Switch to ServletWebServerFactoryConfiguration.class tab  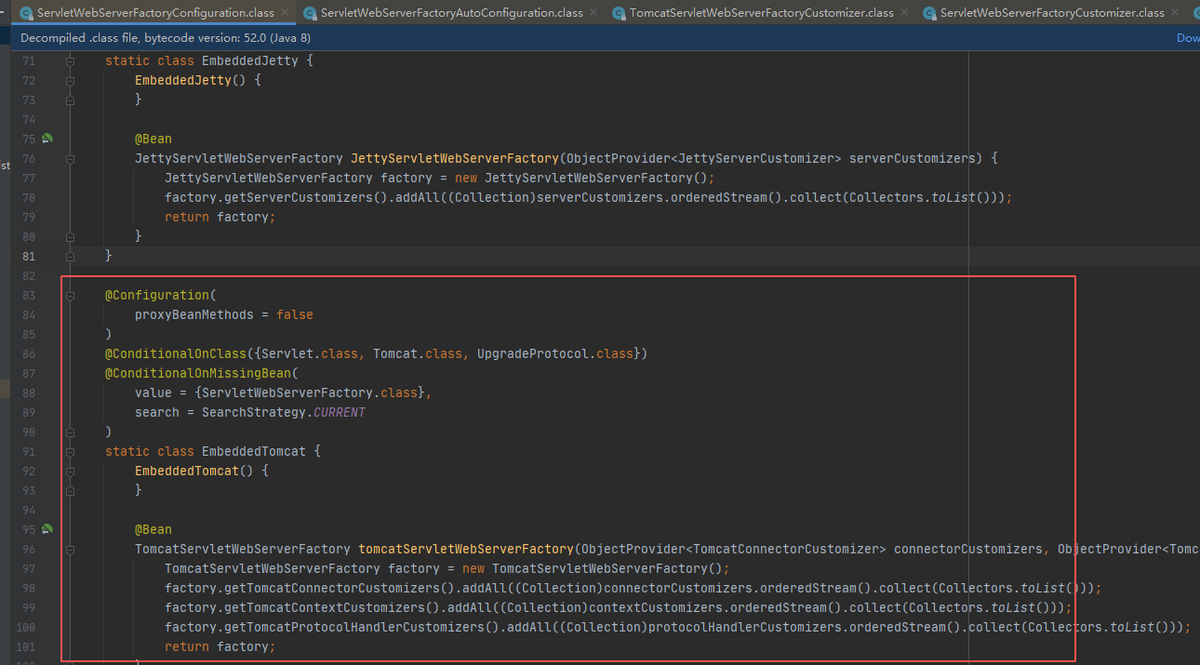(x=154, y=13)
